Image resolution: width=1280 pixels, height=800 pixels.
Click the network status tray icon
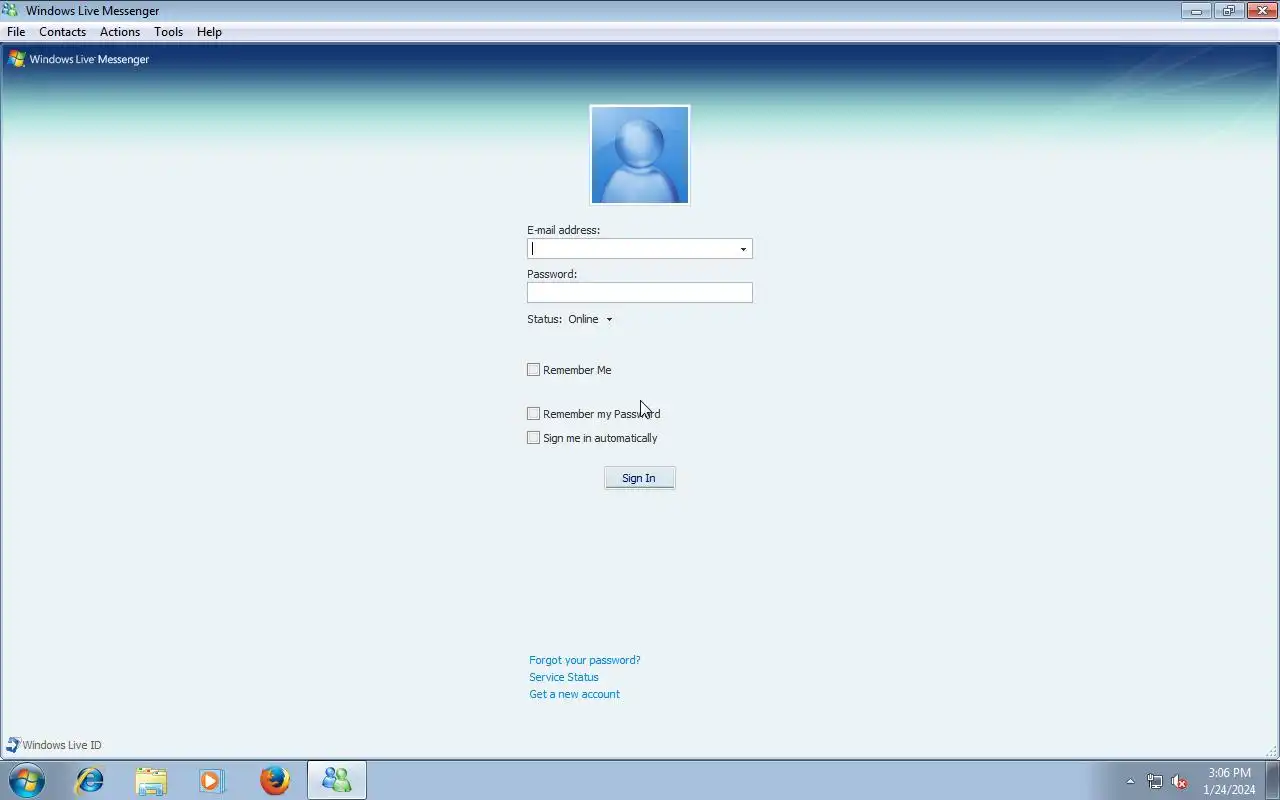click(x=1155, y=781)
